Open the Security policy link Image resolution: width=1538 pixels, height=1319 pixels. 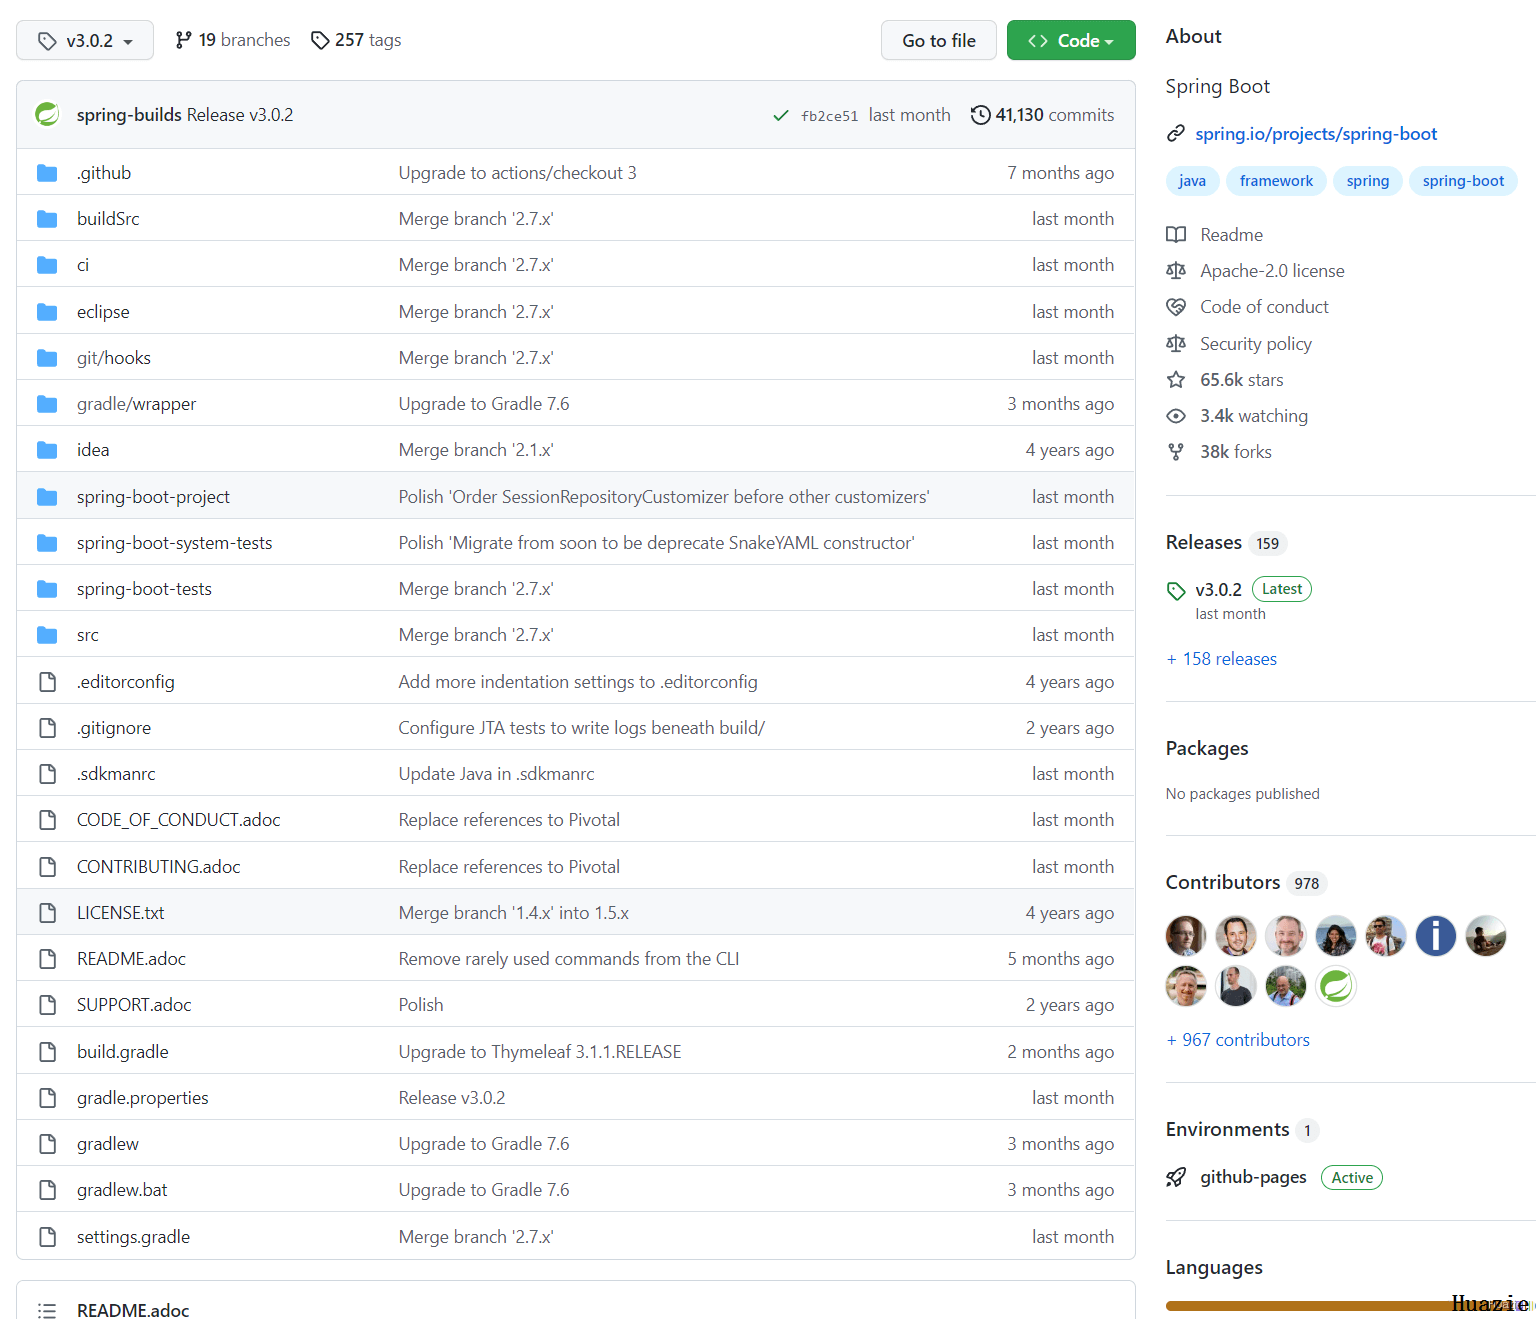point(1256,344)
